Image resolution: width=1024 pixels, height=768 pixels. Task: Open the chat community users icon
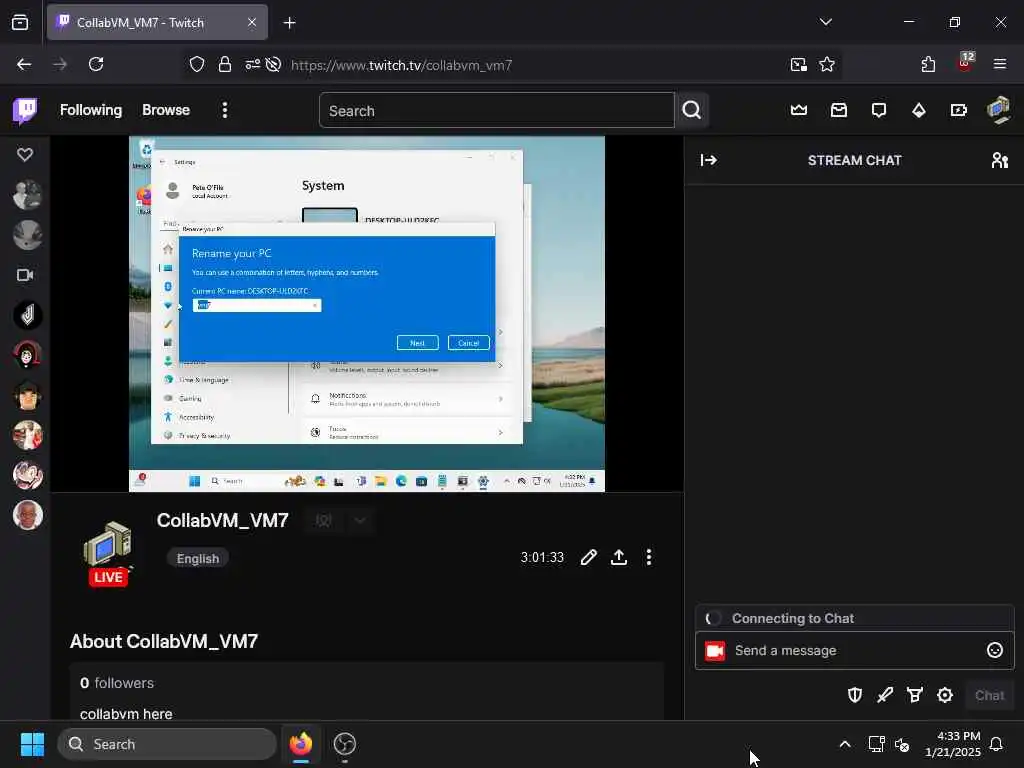pos(1000,160)
